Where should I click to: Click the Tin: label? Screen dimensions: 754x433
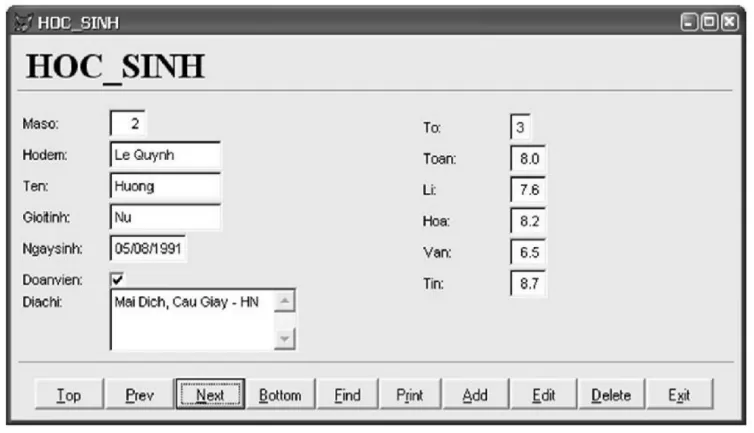(433, 284)
